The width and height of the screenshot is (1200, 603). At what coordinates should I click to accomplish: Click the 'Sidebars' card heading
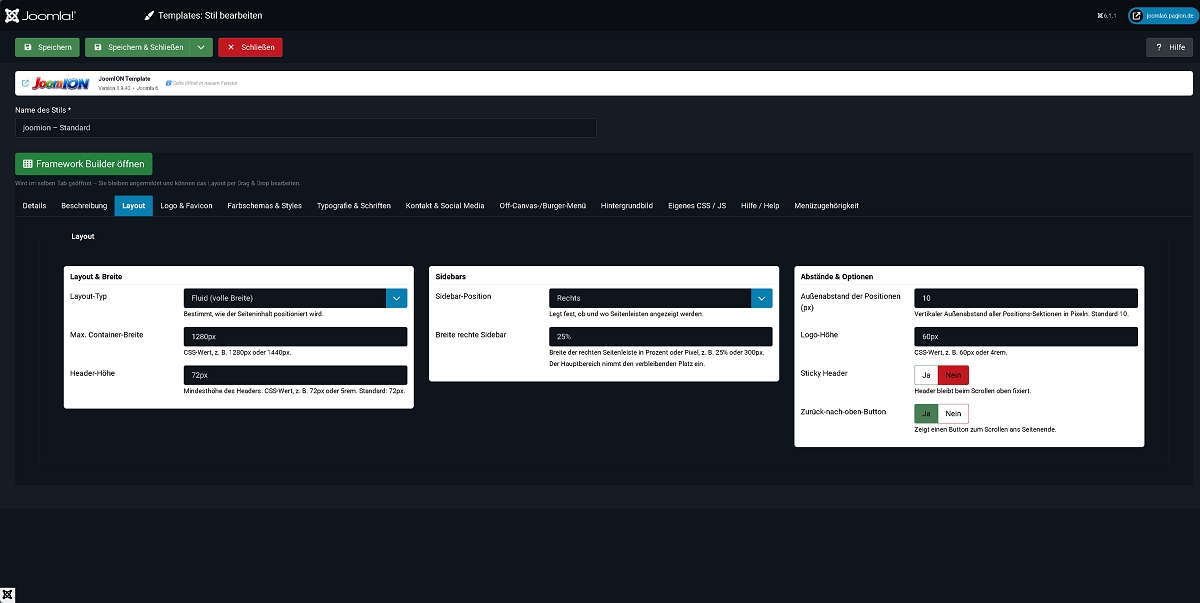click(450, 275)
